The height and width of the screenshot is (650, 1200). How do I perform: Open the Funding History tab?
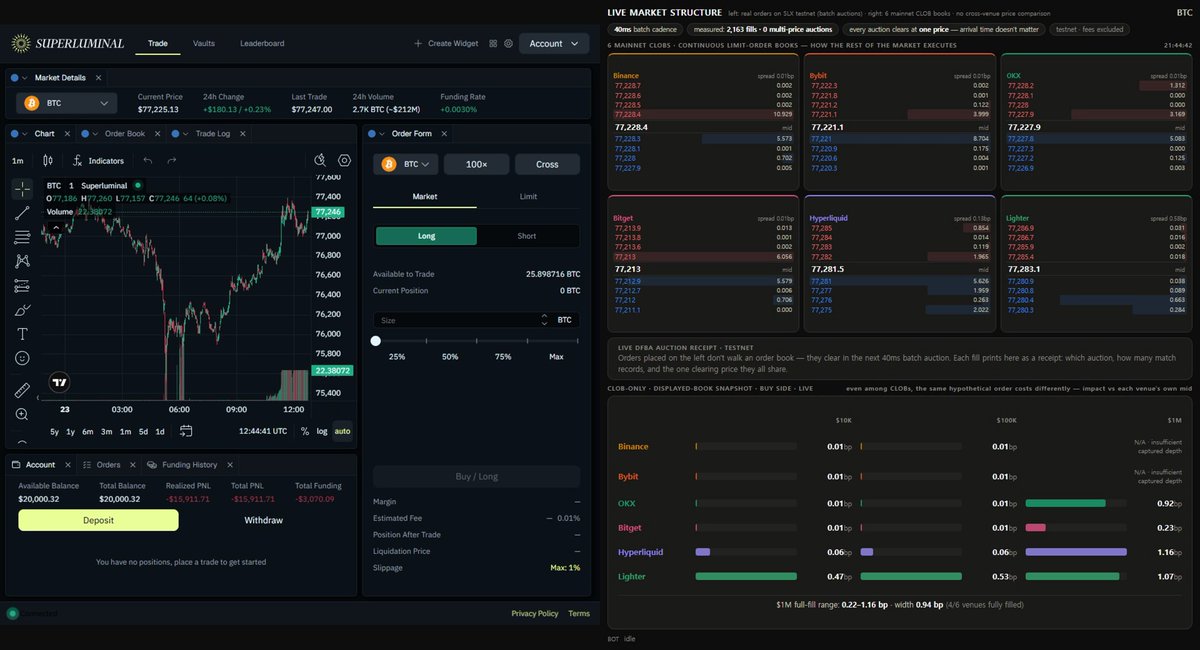click(x=190, y=464)
